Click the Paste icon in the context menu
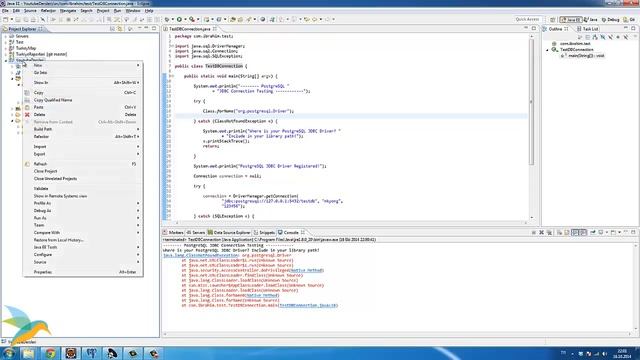The width and height of the screenshot is (640, 360). pos(27,107)
